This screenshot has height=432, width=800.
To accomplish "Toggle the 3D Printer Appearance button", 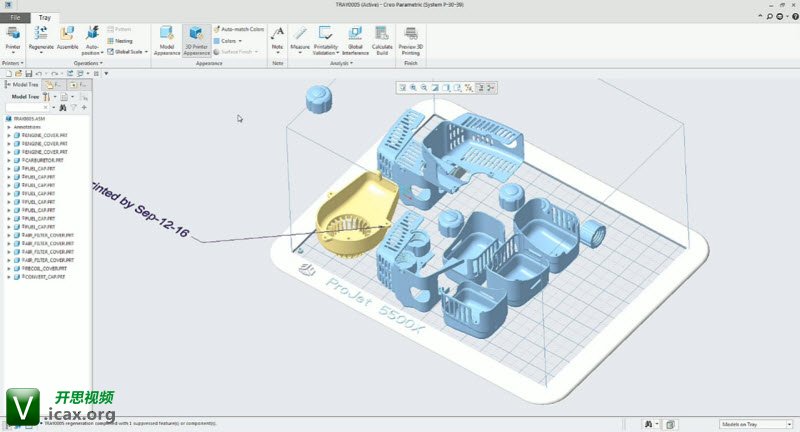I will click(196, 38).
